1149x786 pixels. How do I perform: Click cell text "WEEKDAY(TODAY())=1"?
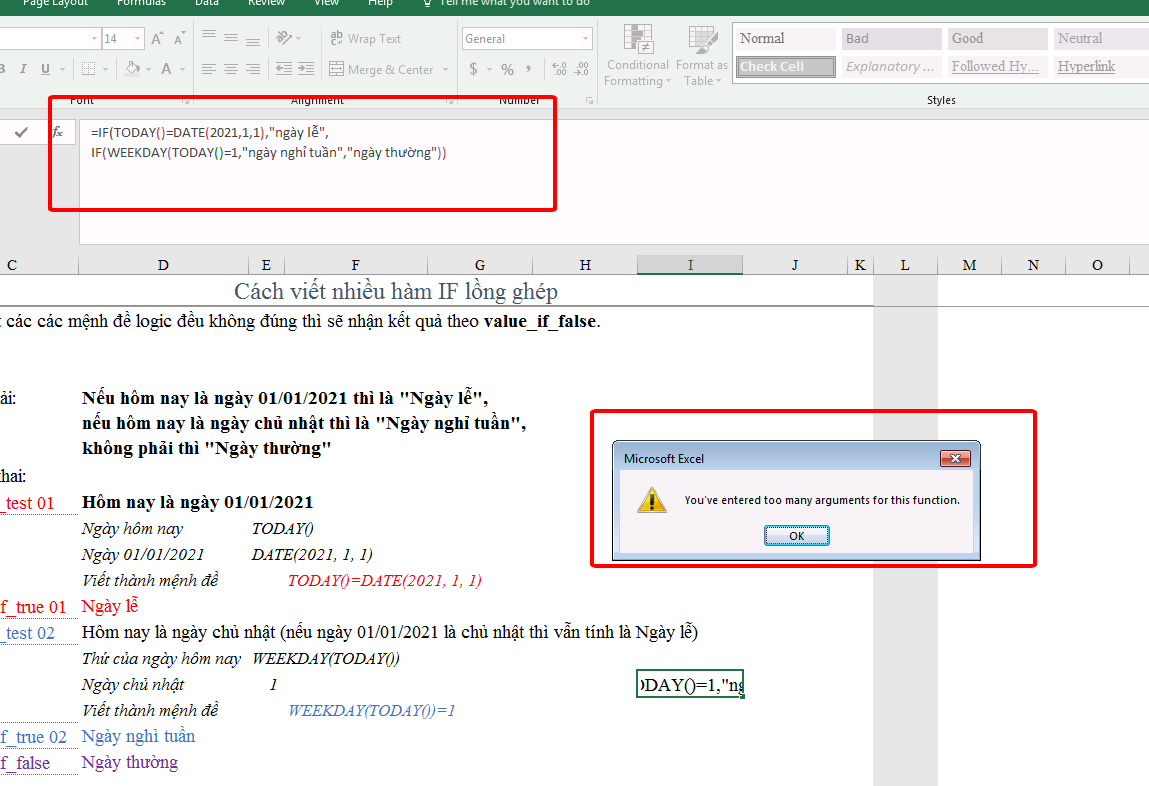pyautogui.click(x=372, y=711)
